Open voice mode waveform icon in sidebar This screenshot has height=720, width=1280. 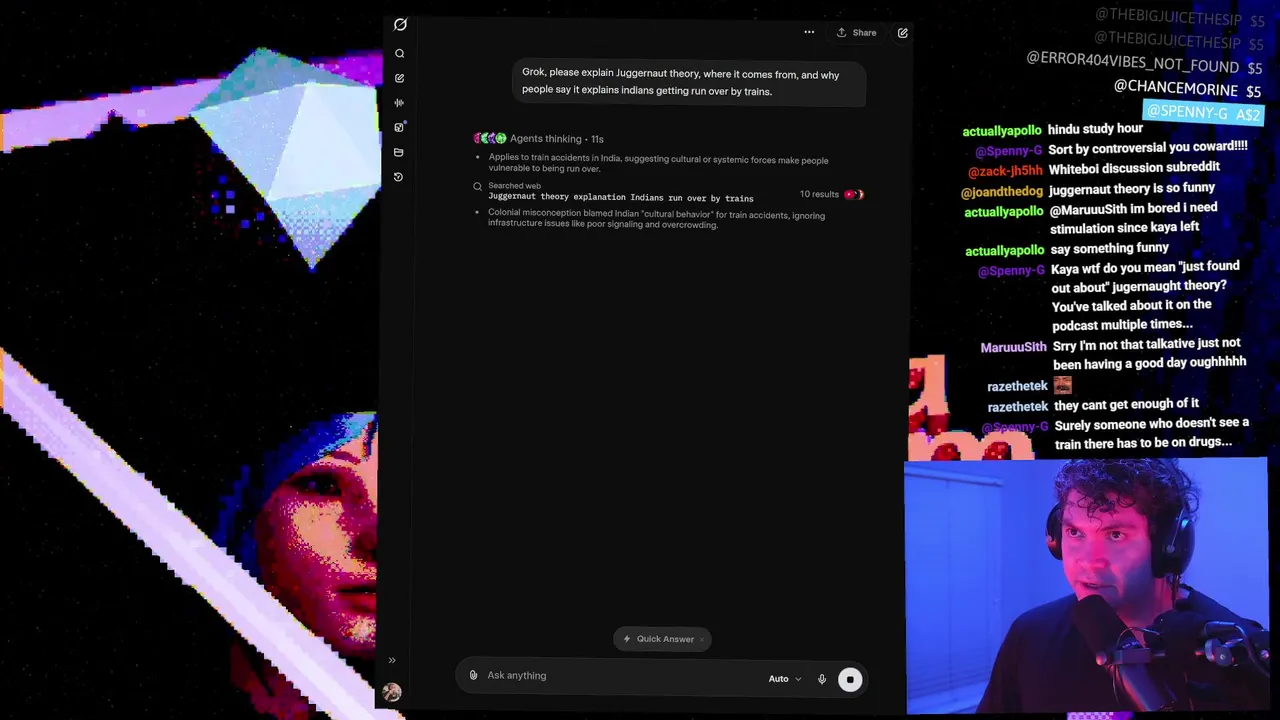[399, 103]
